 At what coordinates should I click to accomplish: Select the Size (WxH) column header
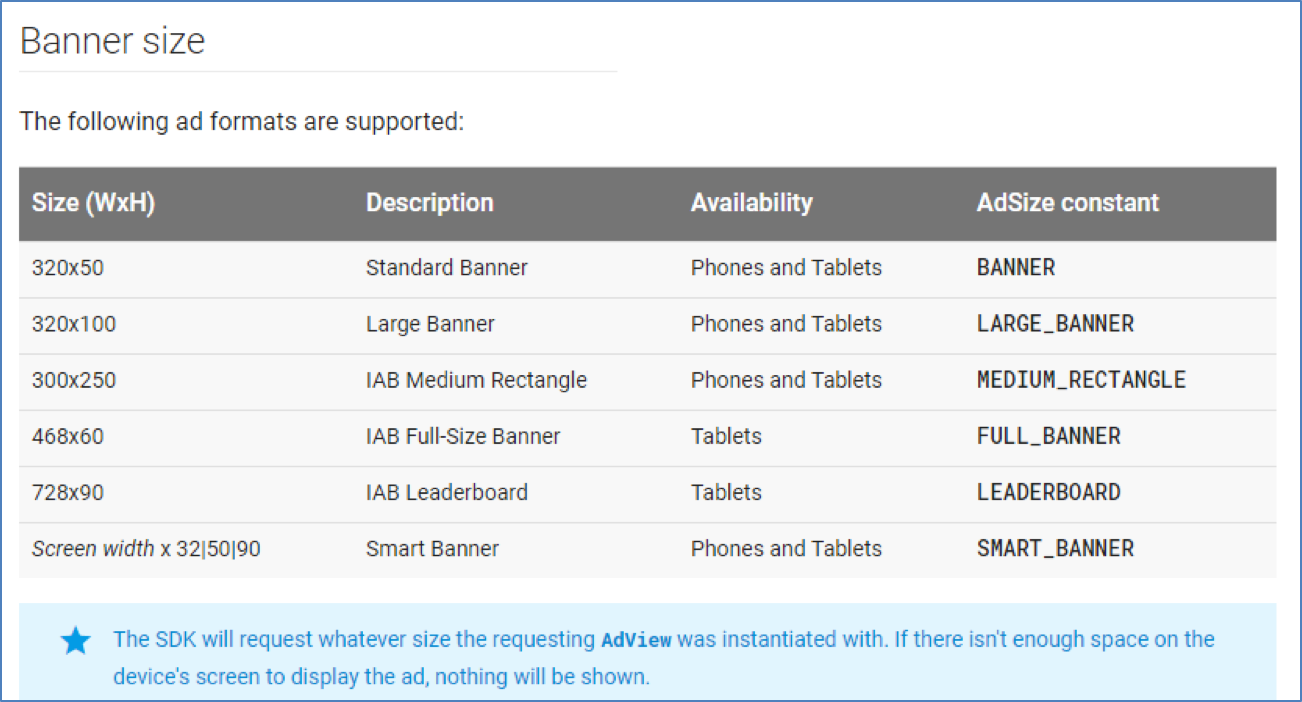[x=93, y=203]
